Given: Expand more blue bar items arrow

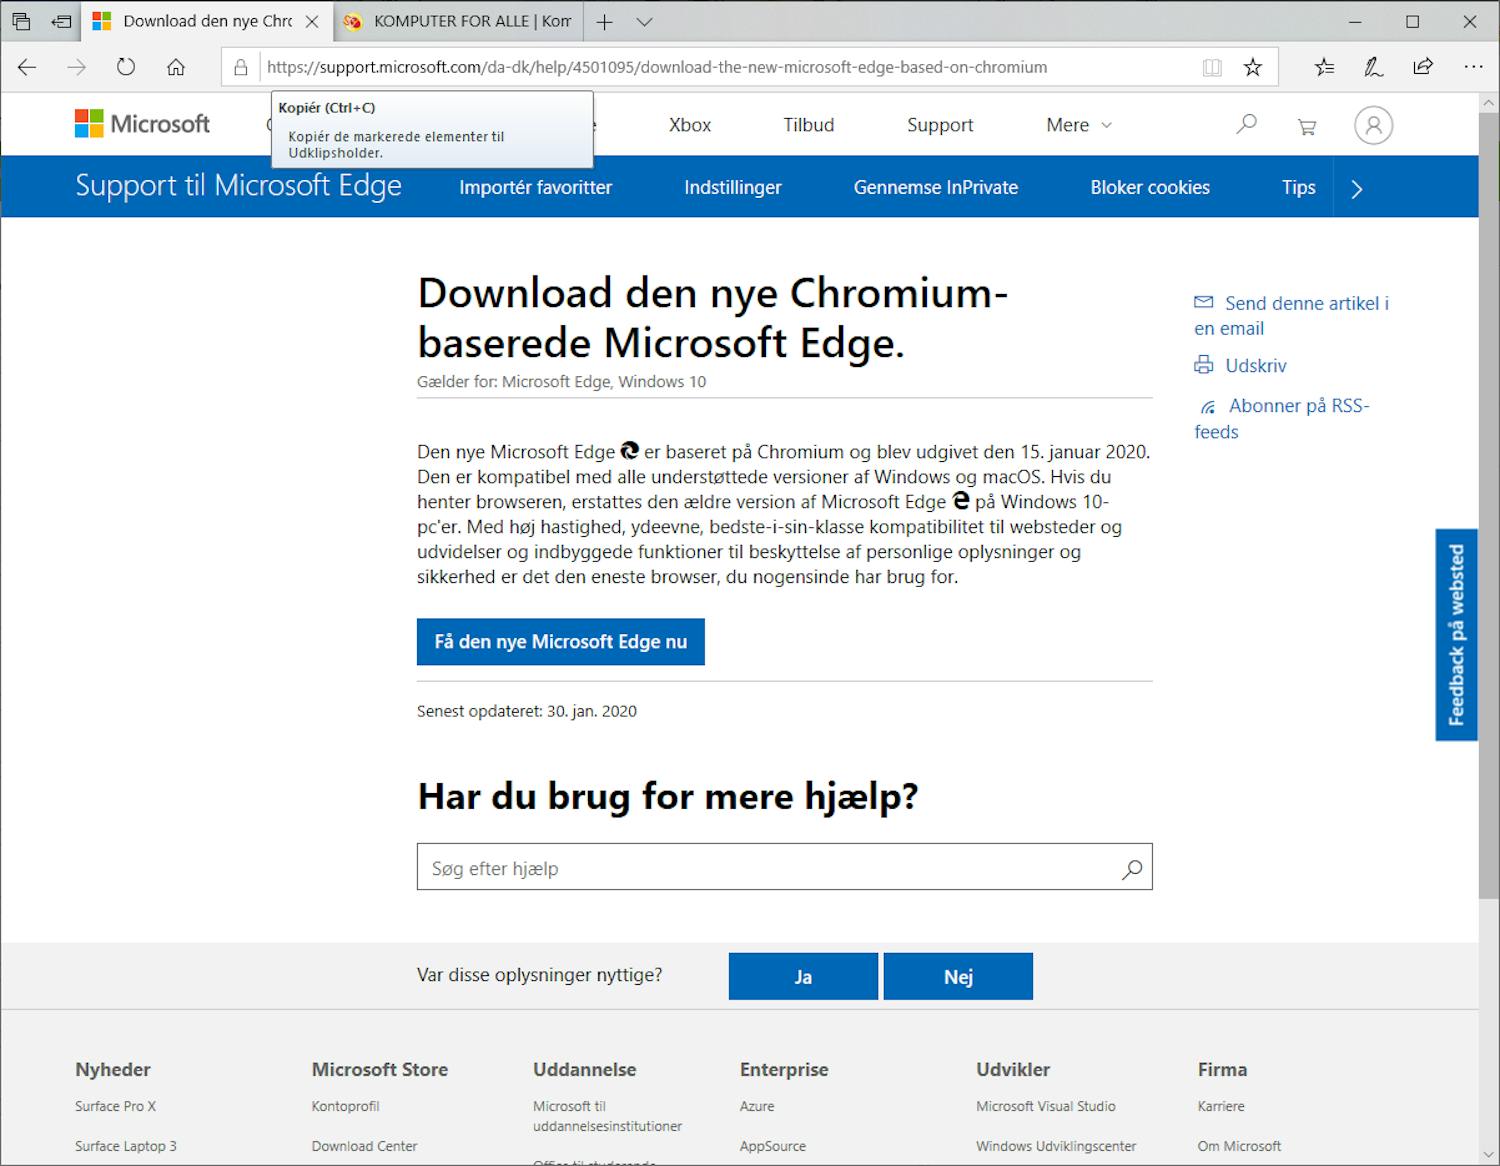Looking at the screenshot, I should pyautogui.click(x=1356, y=188).
